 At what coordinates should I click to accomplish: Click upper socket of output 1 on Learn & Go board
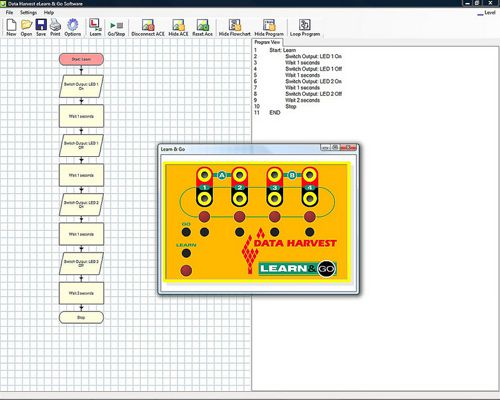[204, 175]
